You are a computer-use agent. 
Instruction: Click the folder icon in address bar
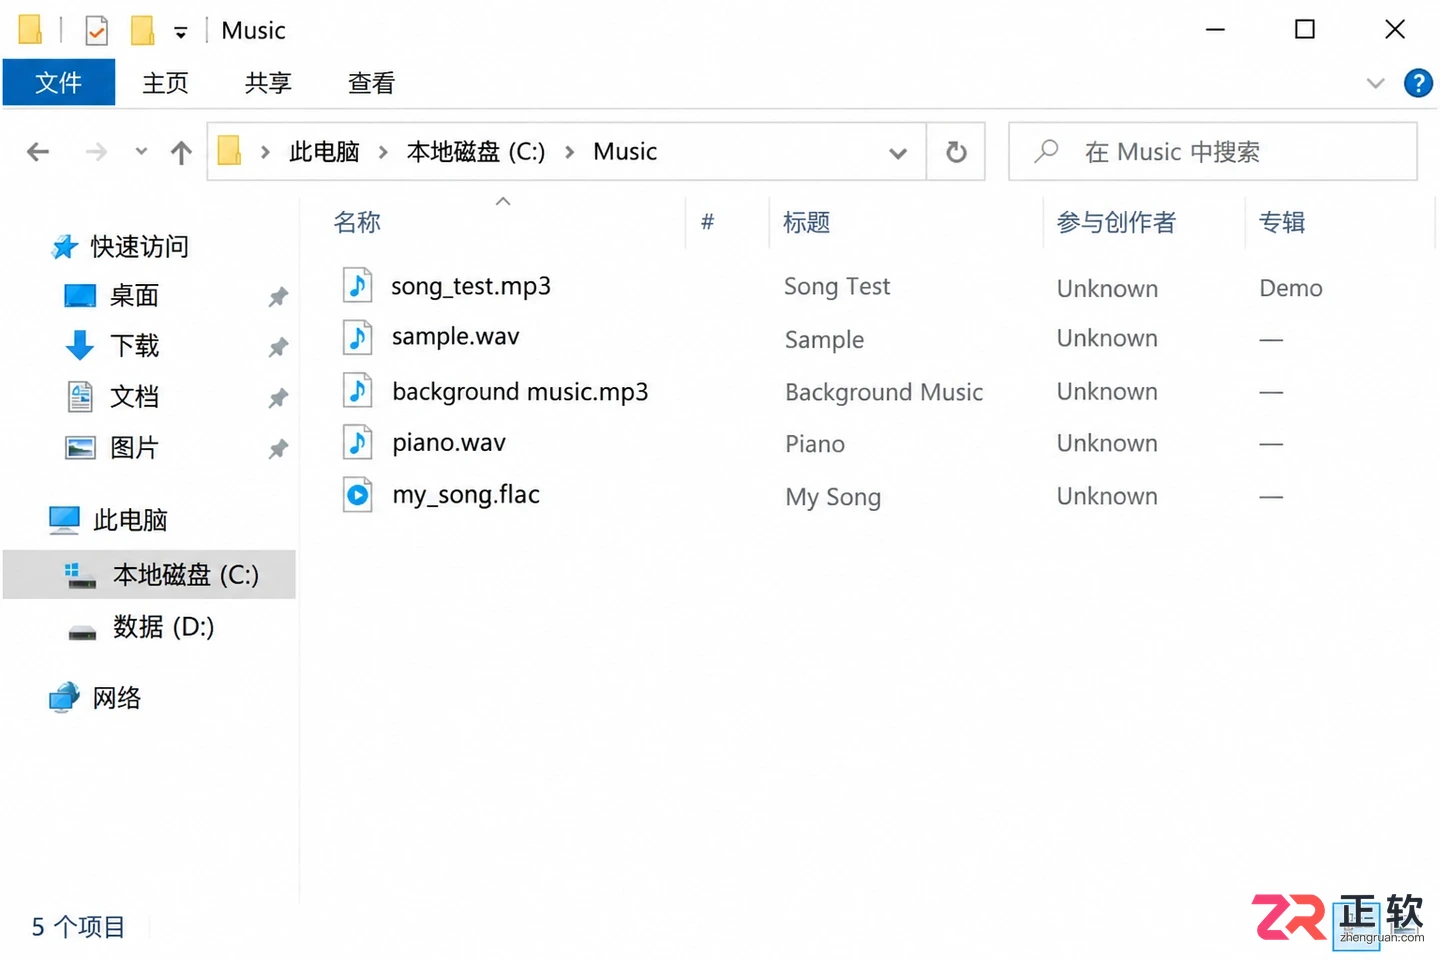click(x=230, y=151)
